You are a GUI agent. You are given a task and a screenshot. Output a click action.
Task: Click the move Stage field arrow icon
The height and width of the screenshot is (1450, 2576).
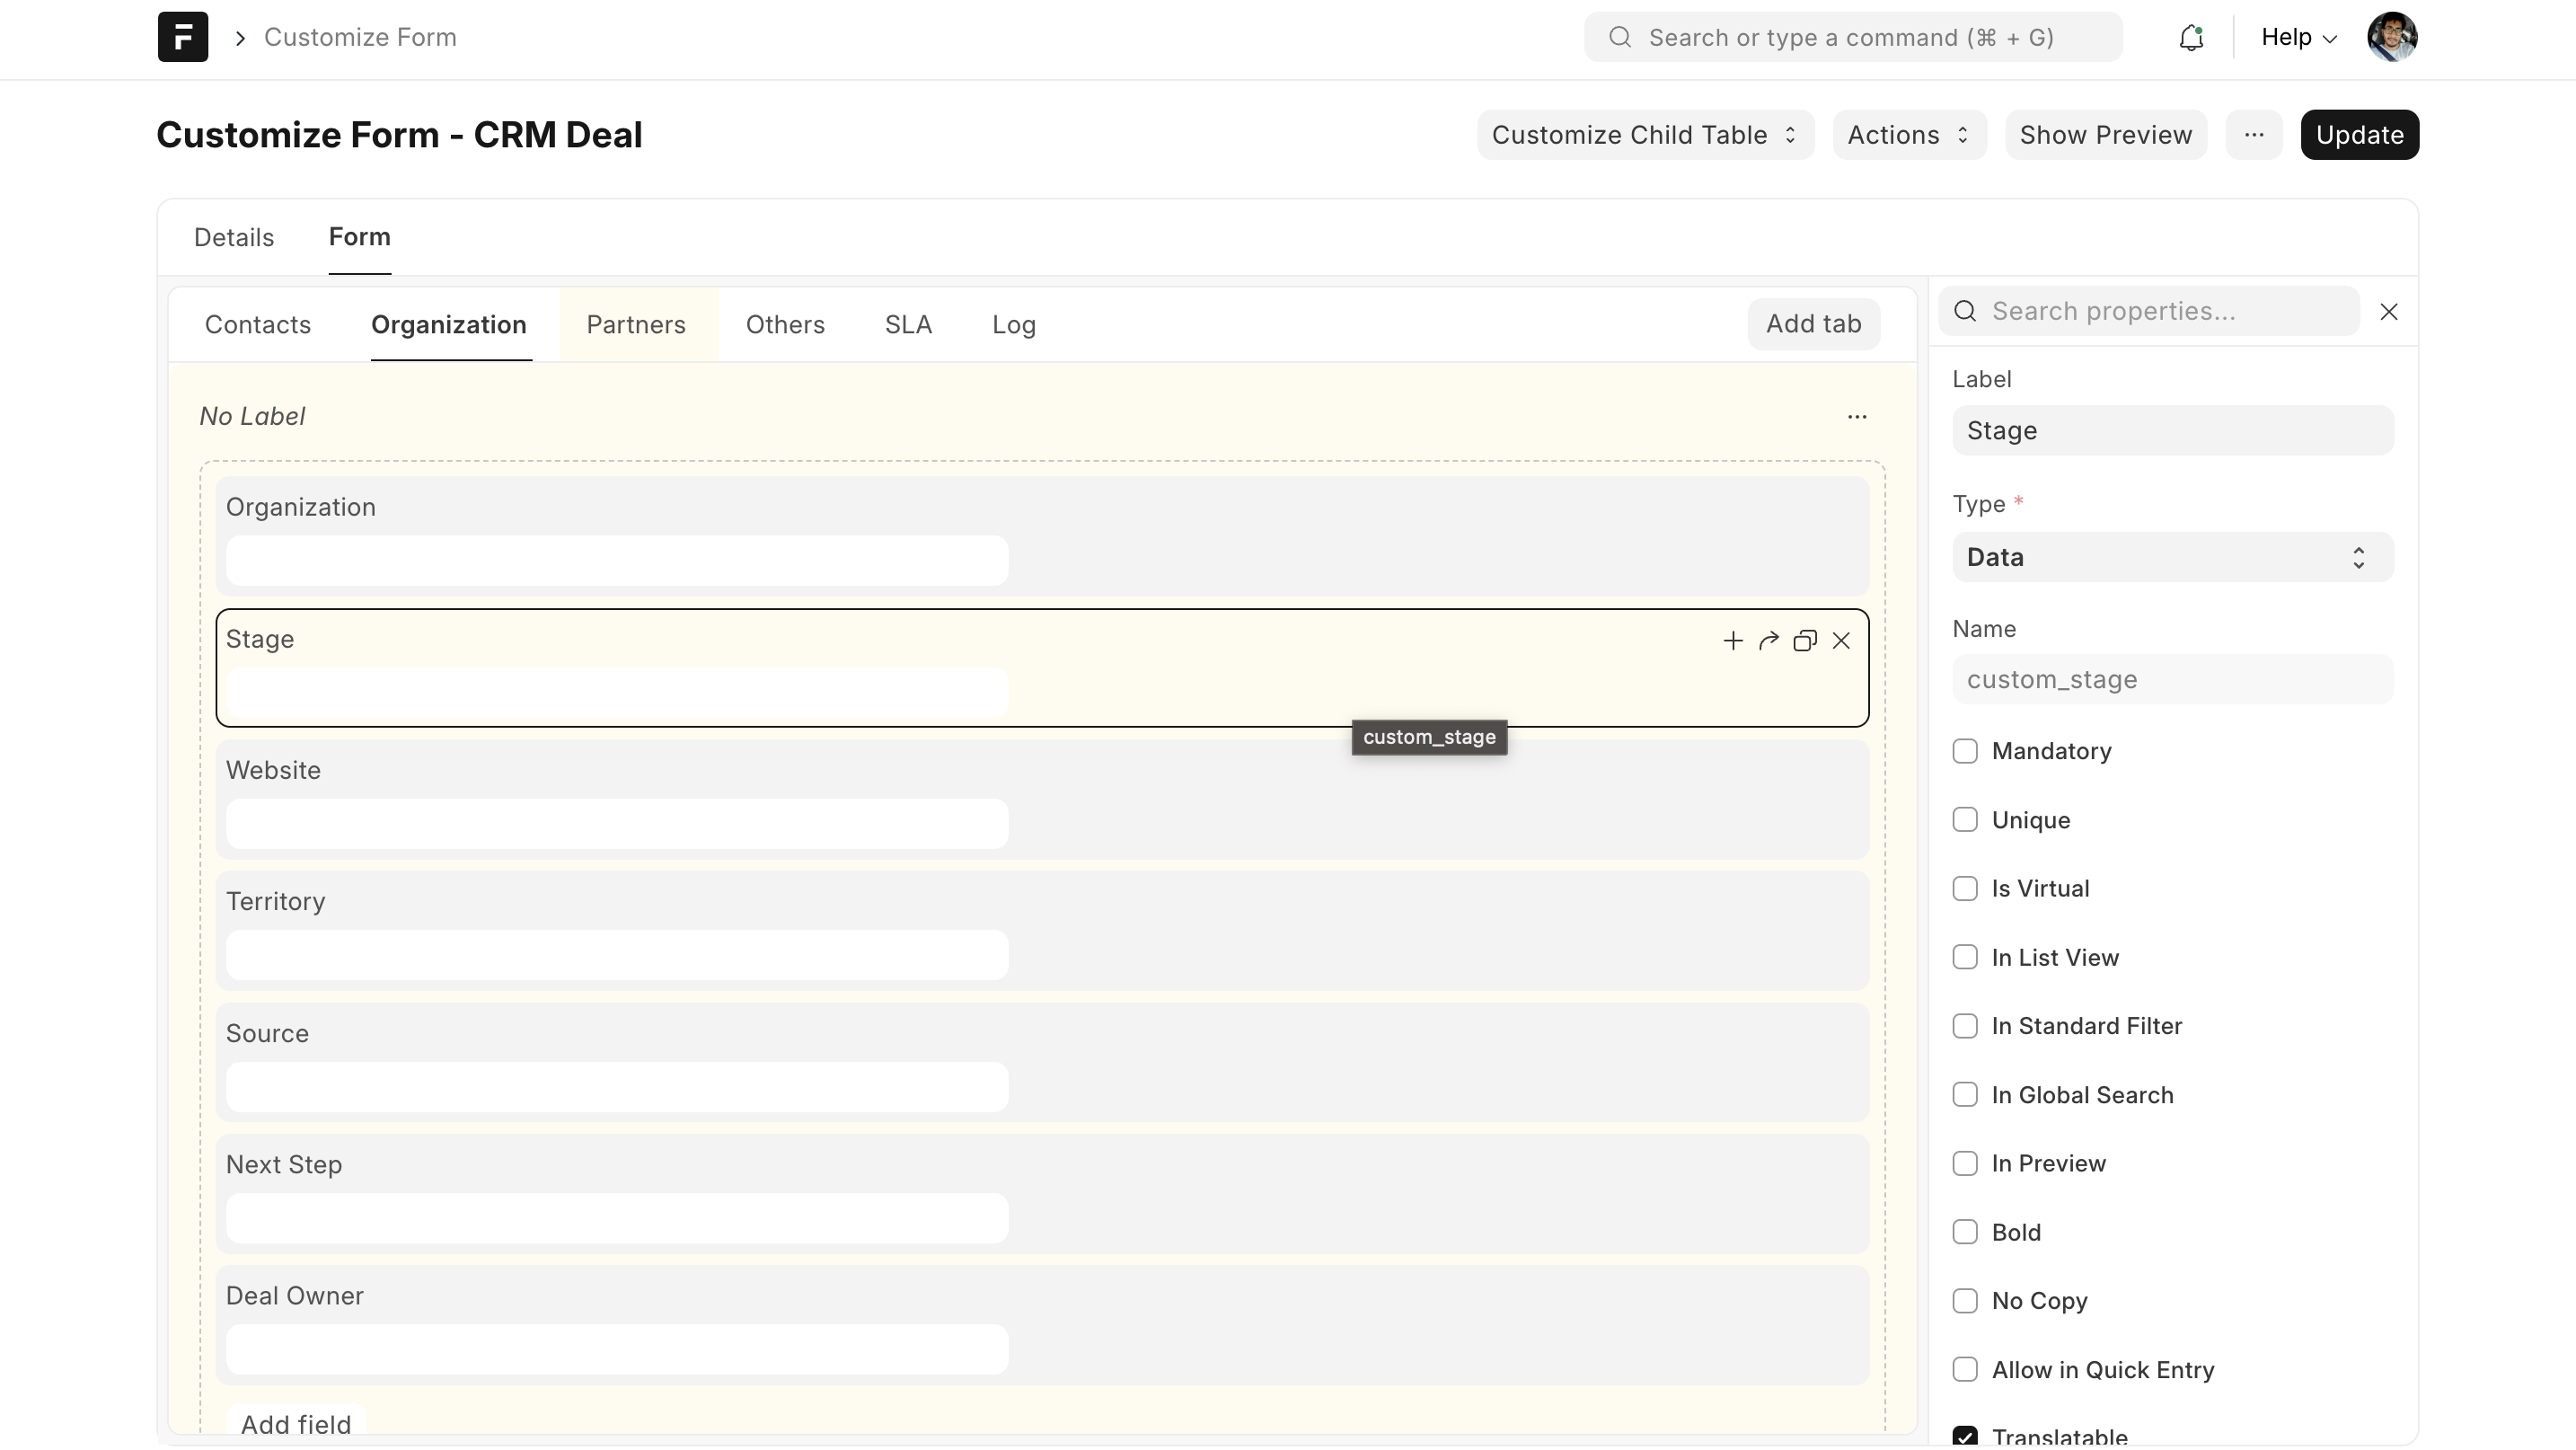(1769, 641)
